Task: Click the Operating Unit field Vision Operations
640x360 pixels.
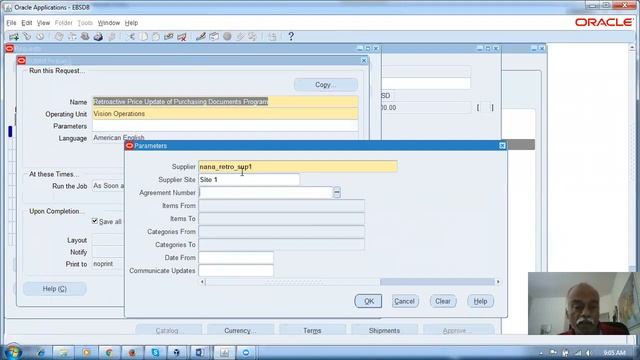Action: 225,114
